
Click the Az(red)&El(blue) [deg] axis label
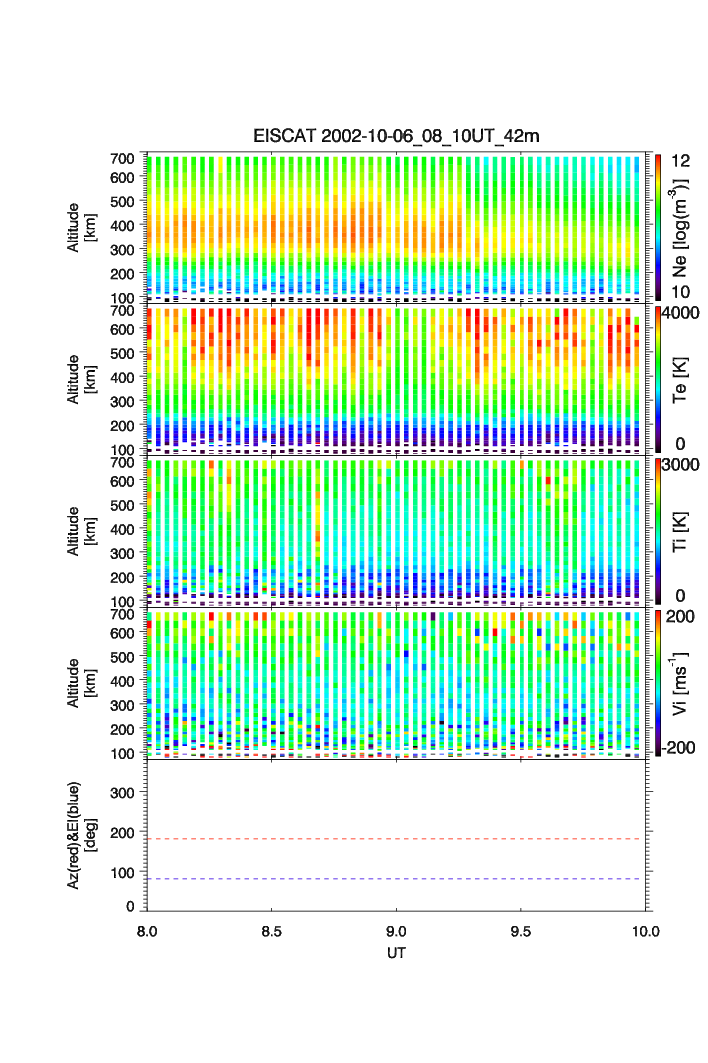[x=80, y=835]
